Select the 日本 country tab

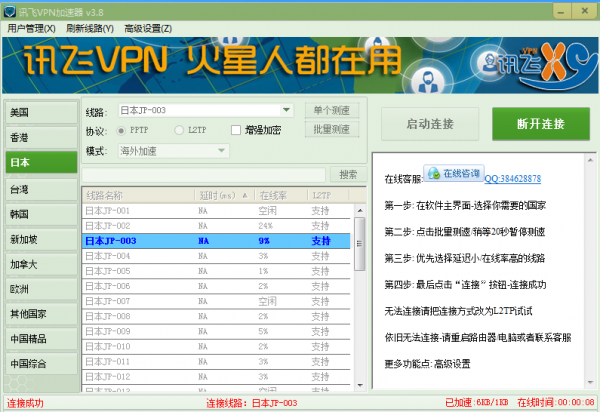(41, 162)
